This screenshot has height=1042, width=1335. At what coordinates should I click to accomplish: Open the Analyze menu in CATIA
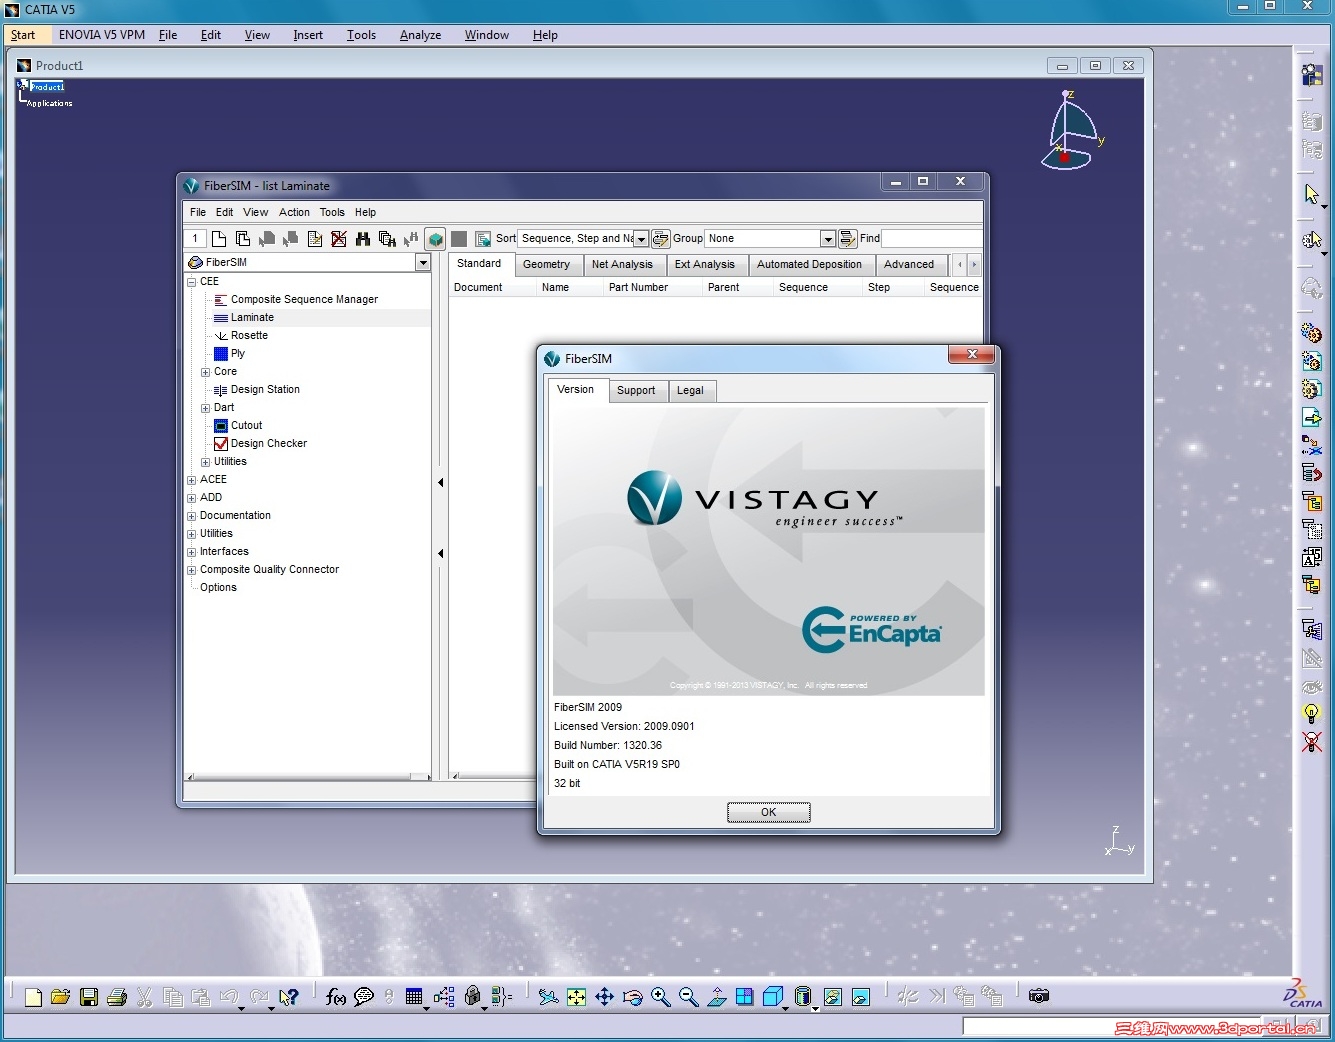[x=419, y=34]
